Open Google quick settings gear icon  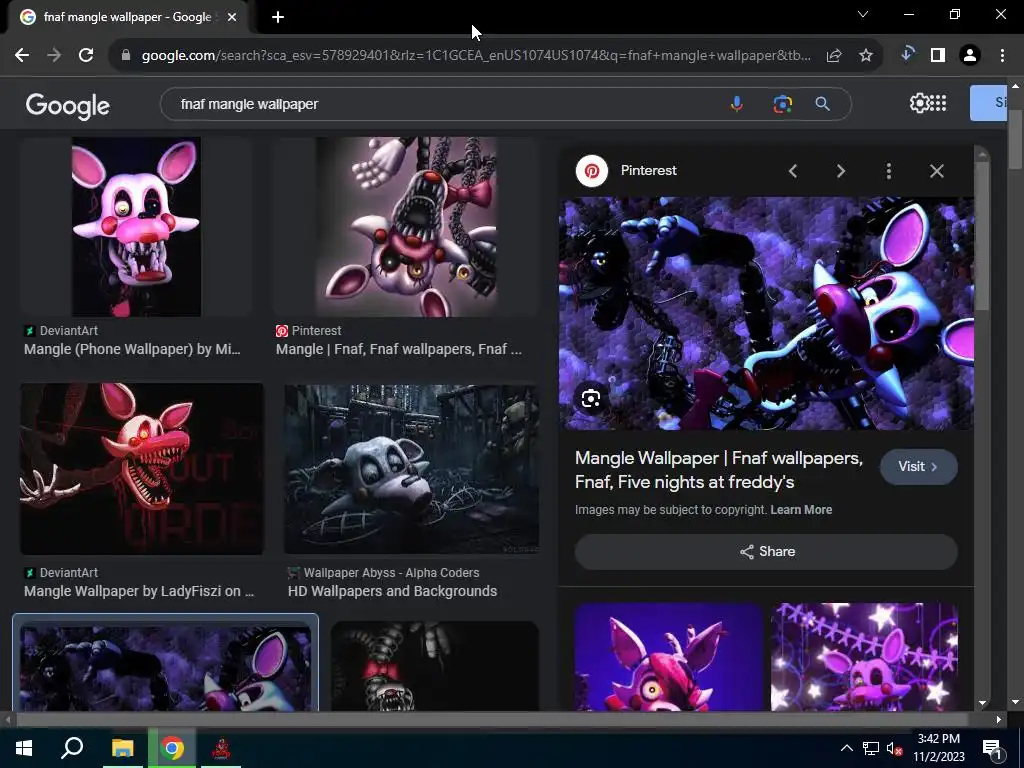click(x=919, y=103)
